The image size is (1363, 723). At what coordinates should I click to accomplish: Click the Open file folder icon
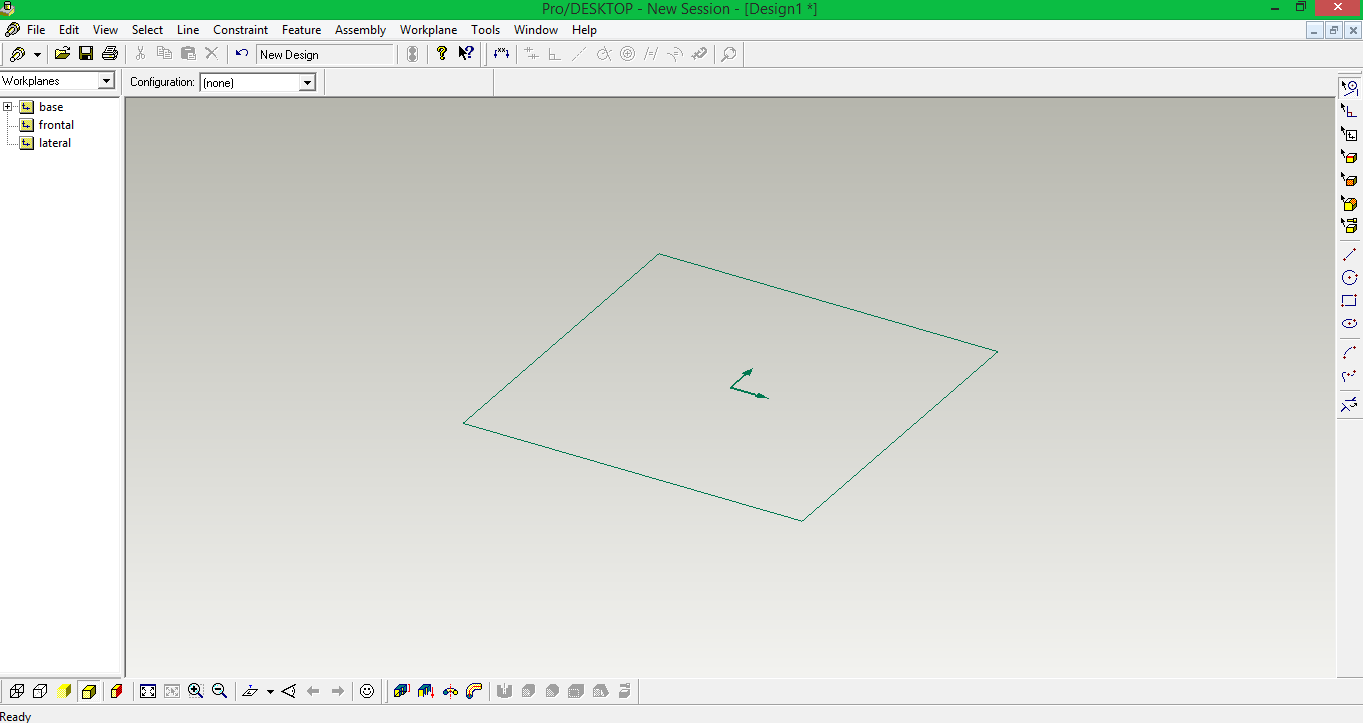tap(62, 54)
